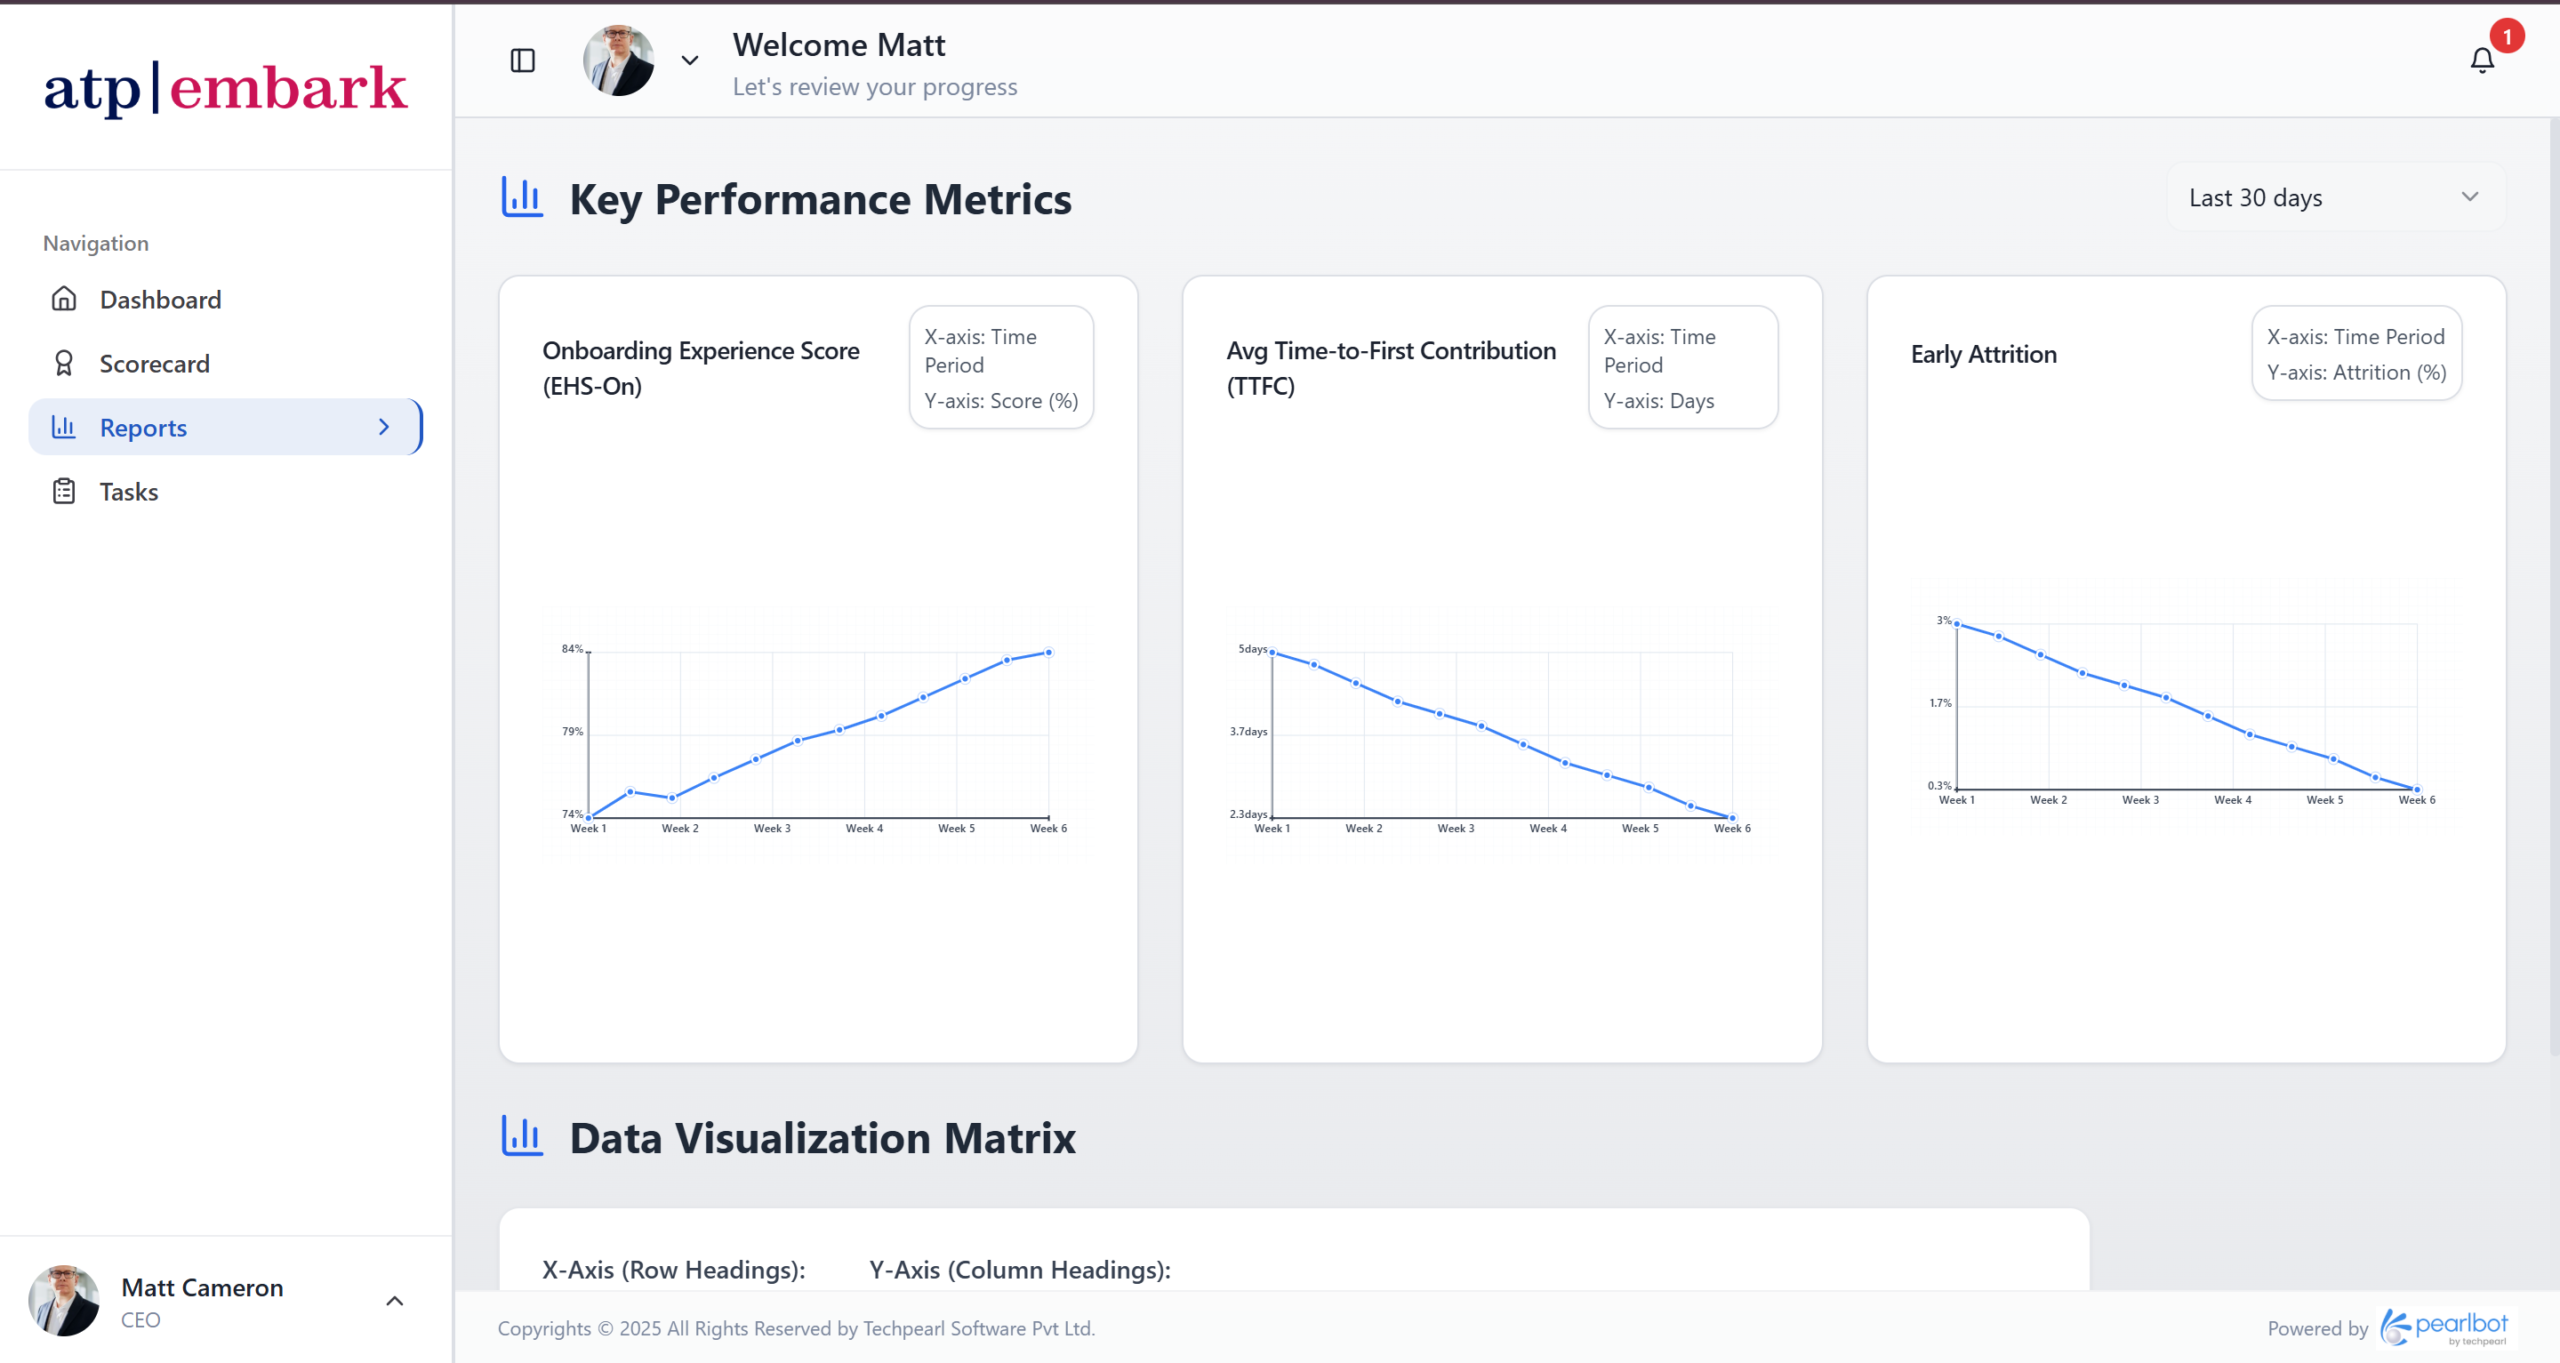Click Week 6 data point on Early Attrition
Viewport: 2560px width, 1363px height.
[x=2417, y=789]
